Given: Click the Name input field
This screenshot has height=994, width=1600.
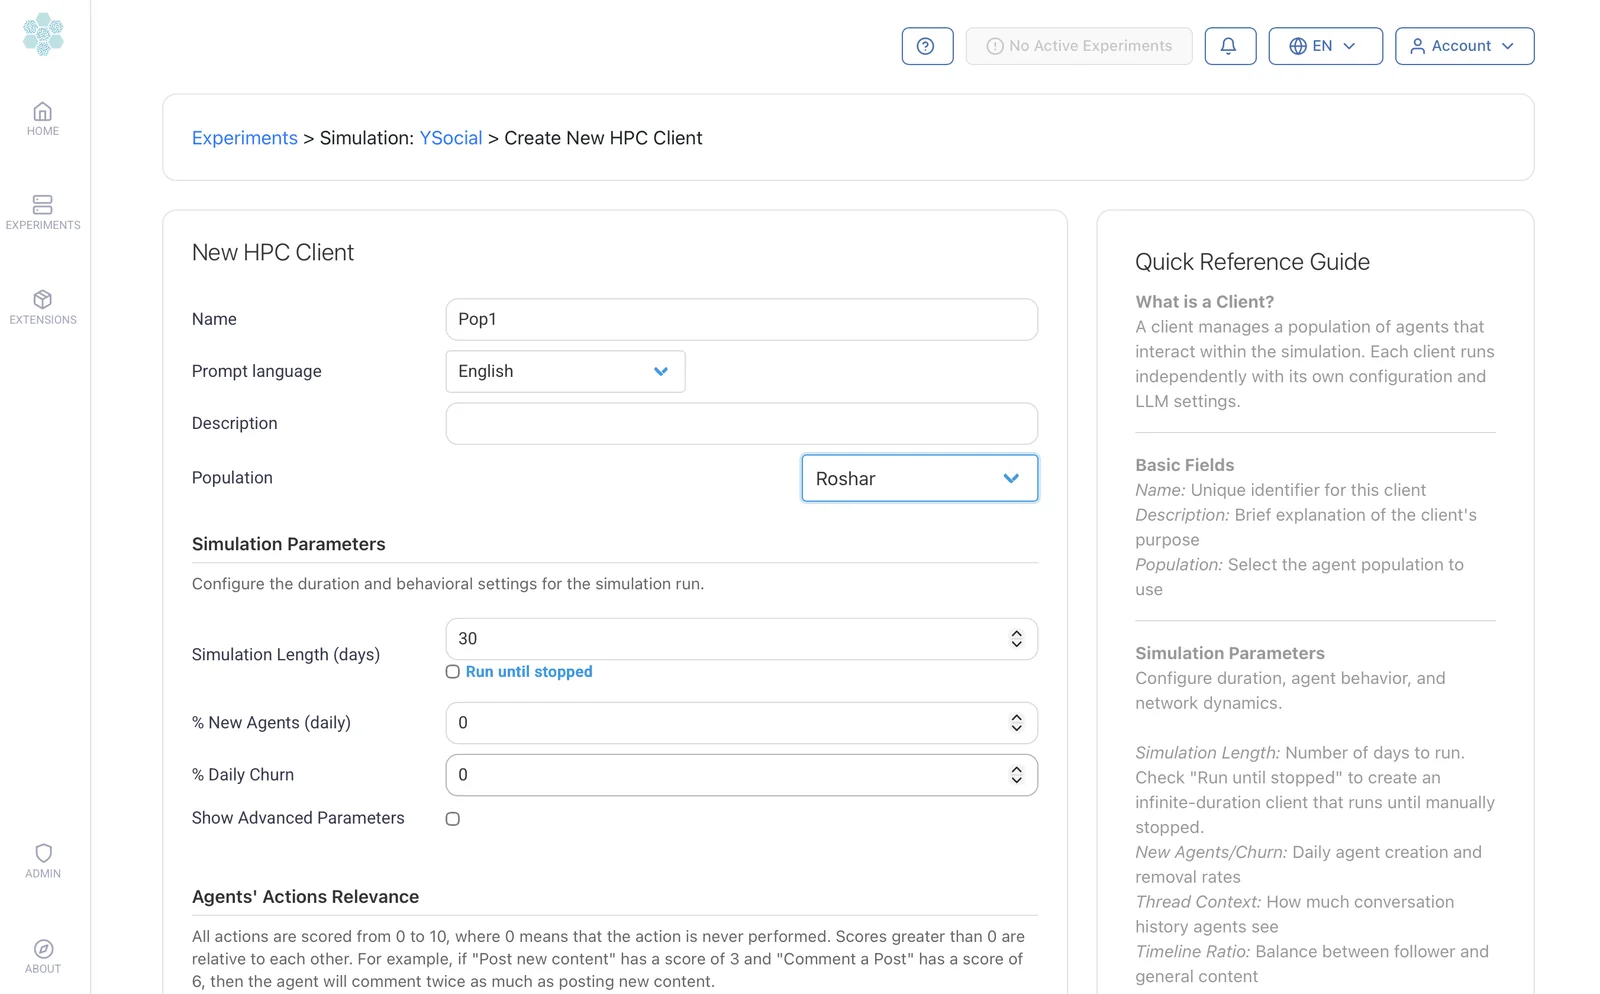Looking at the screenshot, I should 741,319.
